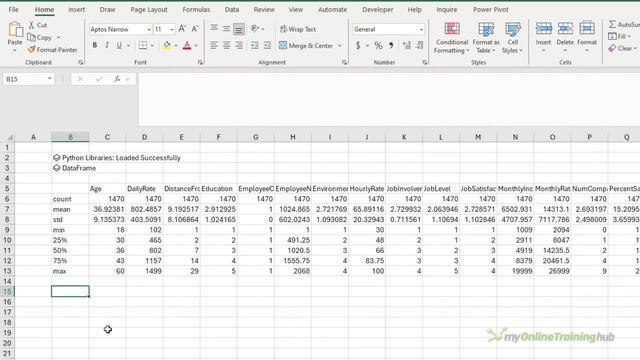Click into the formula bar
Screen dimensions: 640x360
(388, 99)
